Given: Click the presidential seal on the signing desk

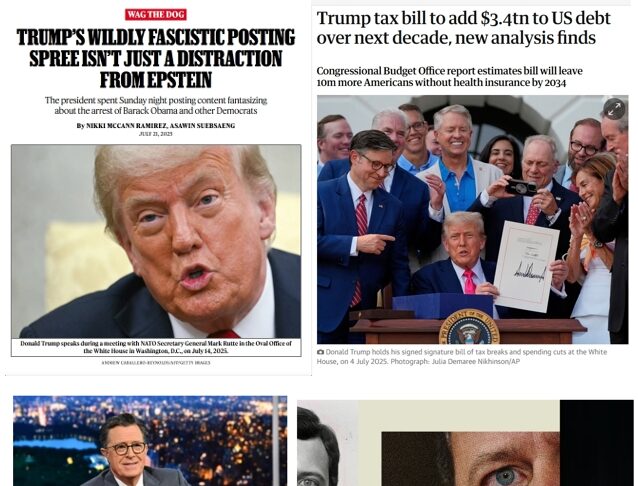Looking at the screenshot, I should (469, 327).
